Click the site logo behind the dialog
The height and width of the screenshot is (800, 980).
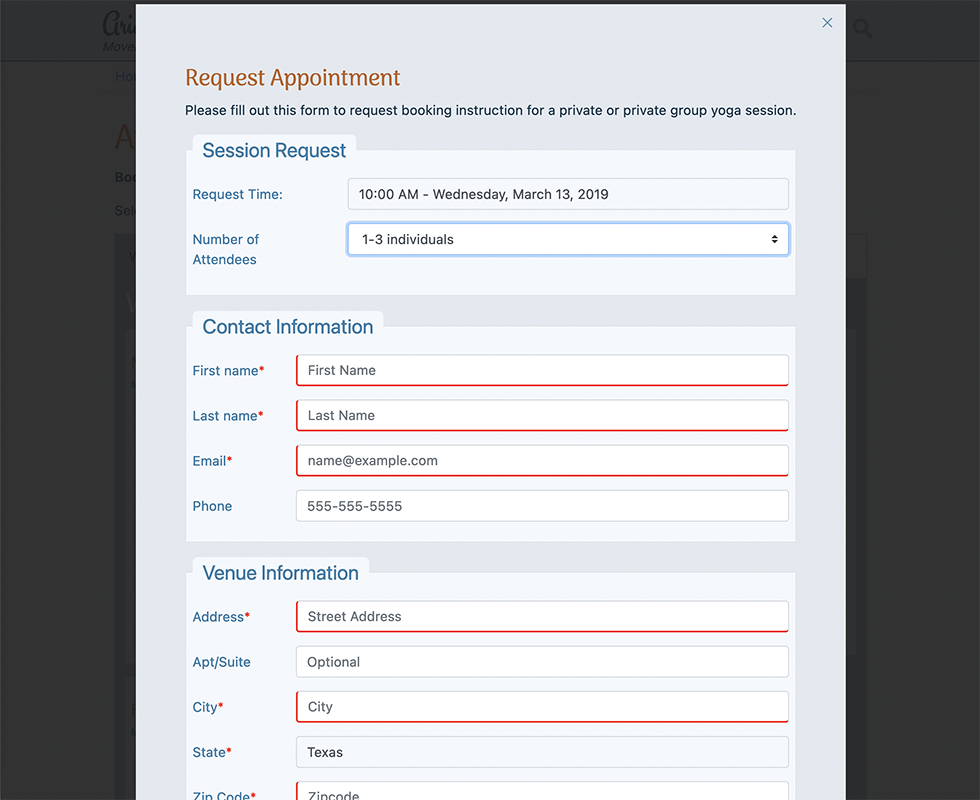(119, 30)
